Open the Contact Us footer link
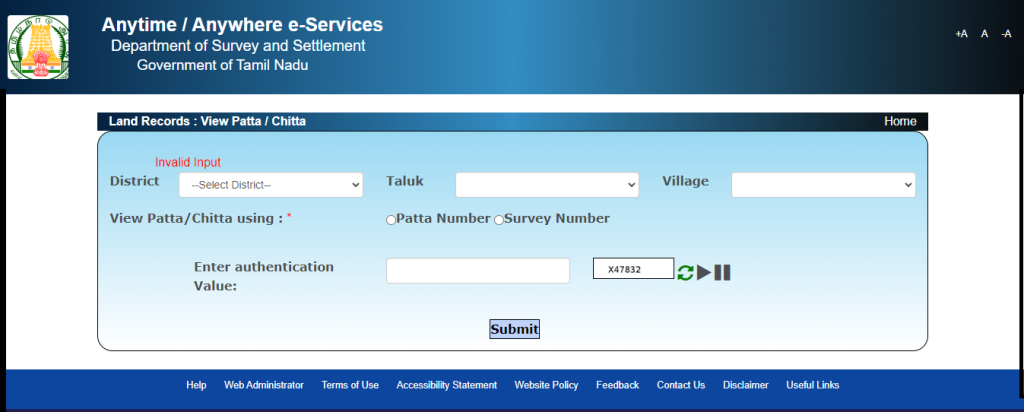This screenshot has height=412, width=1024. (x=680, y=385)
